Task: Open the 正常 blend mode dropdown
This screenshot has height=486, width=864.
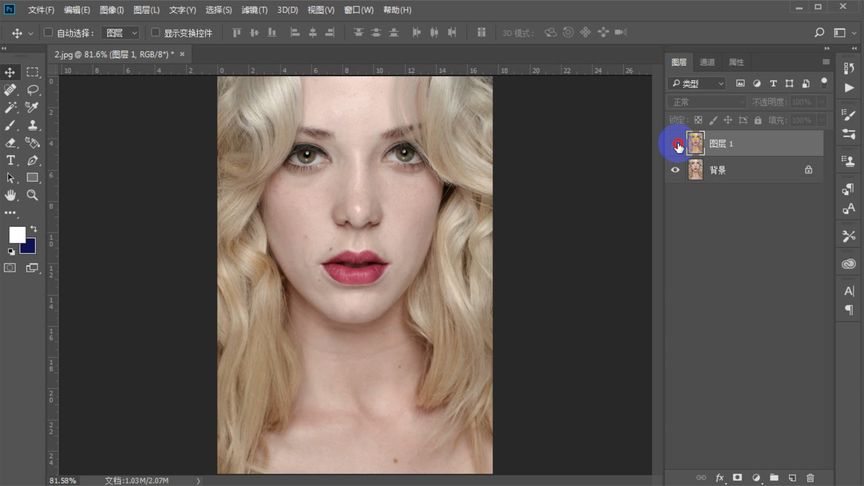Action: pyautogui.click(x=708, y=102)
